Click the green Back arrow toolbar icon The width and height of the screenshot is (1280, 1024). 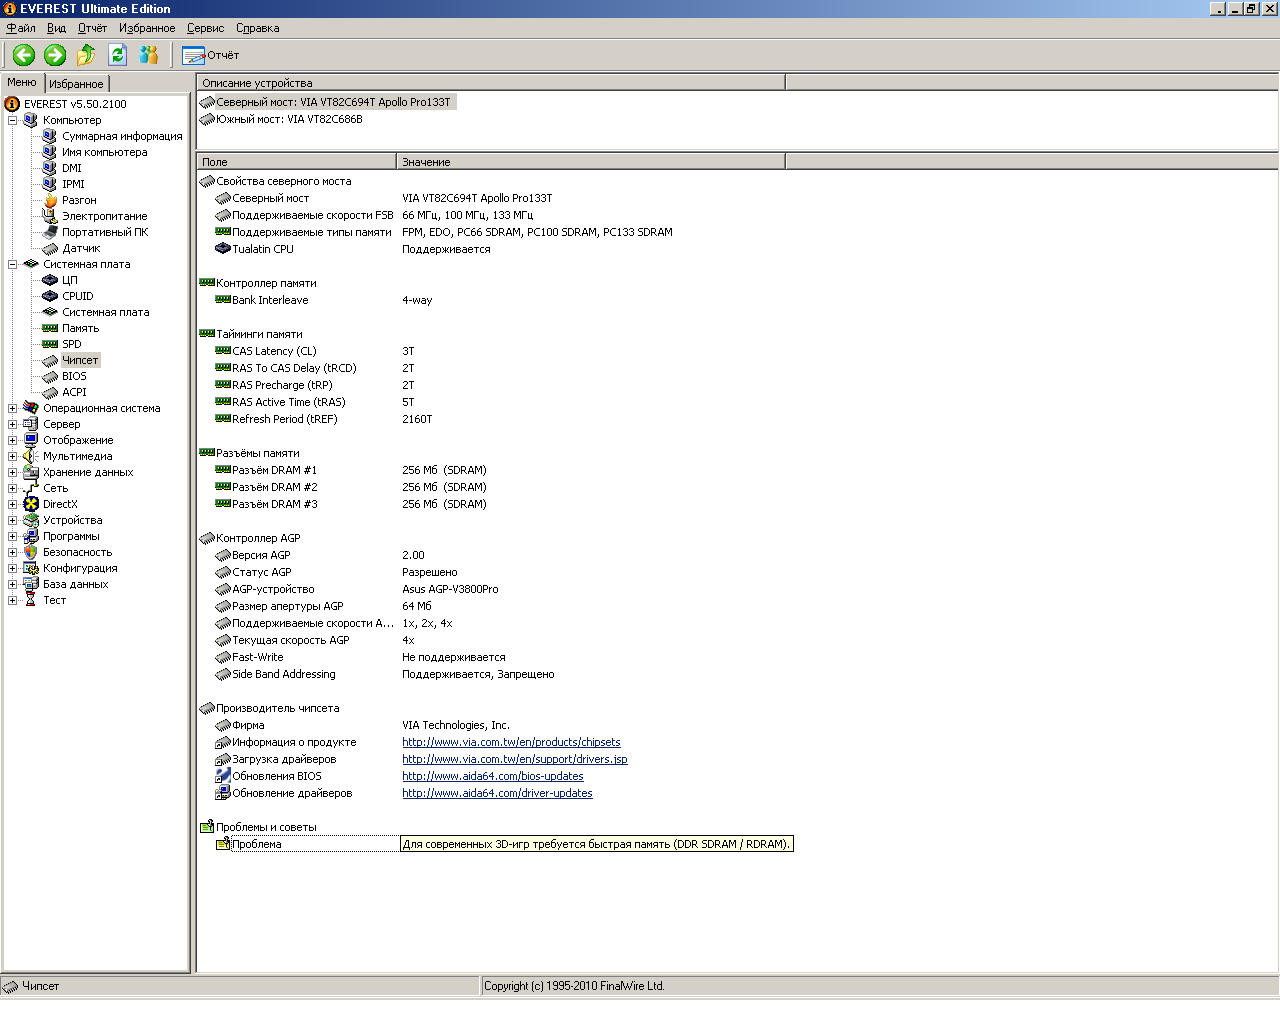coord(24,55)
